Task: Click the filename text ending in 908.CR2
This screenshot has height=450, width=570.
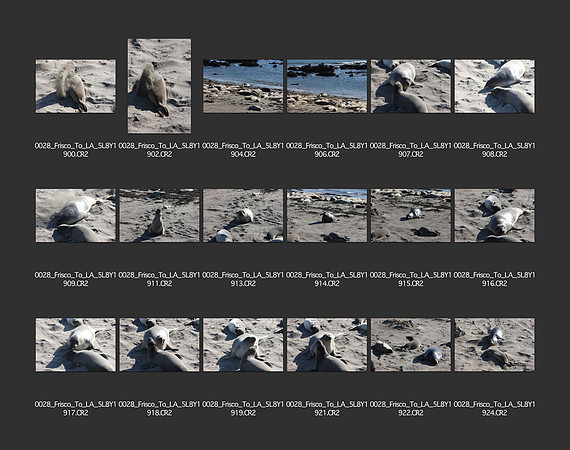Action: pos(494,150)
